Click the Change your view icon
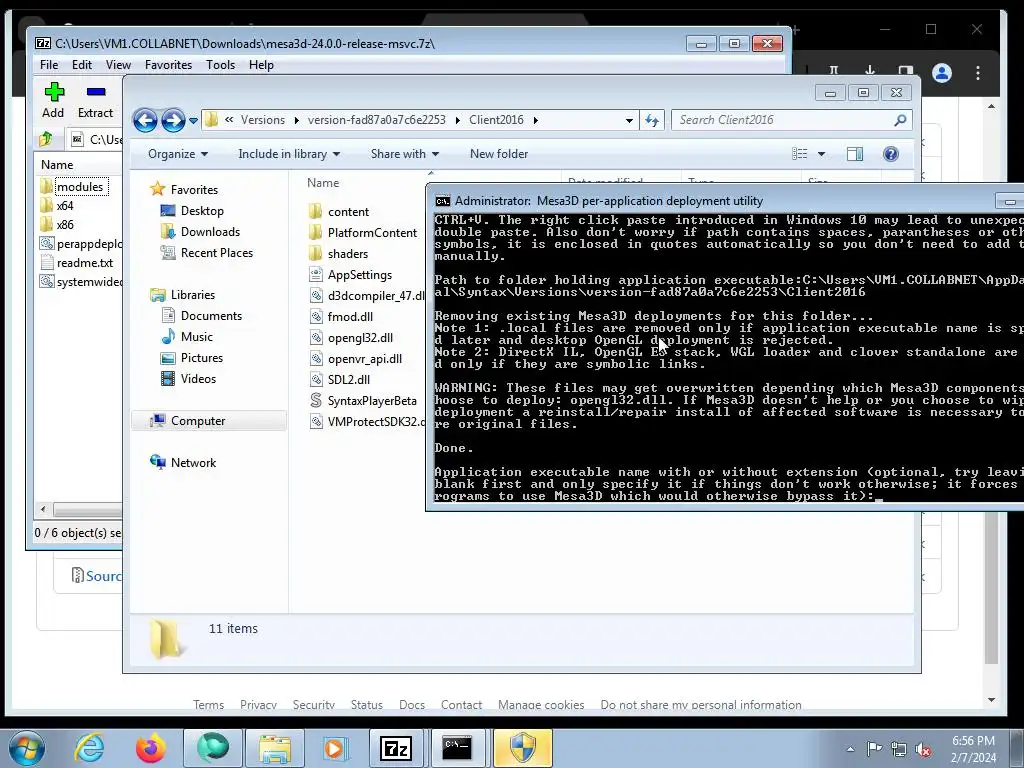 tap(800, 154)
